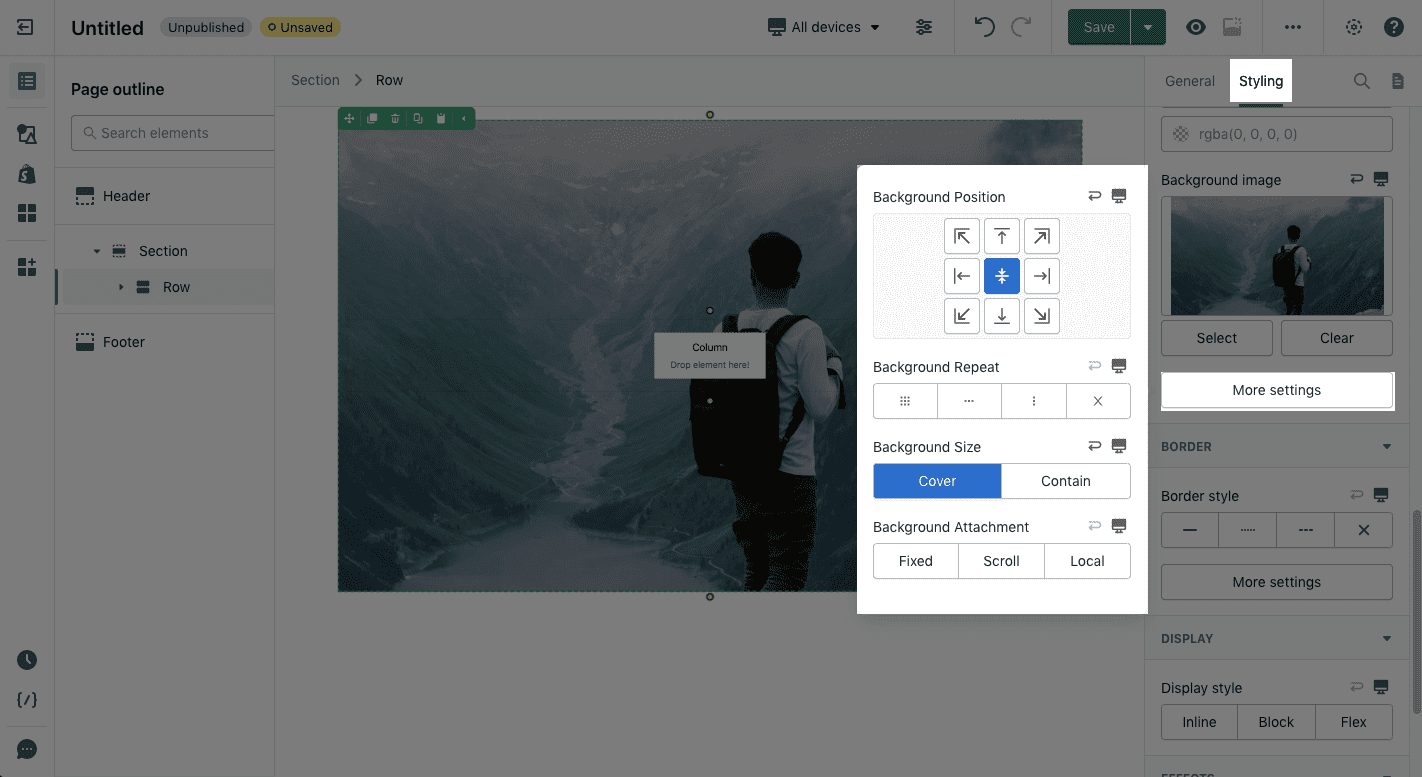Viewport: 1422px width, 777px height.
Task: Exit the editor using the top-left icon
Action: click(25, 27)
